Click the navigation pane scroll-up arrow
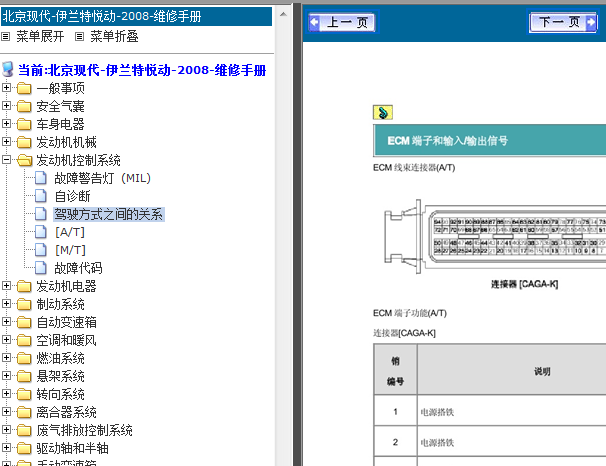 pyautogui.click(x=283, y=14)
